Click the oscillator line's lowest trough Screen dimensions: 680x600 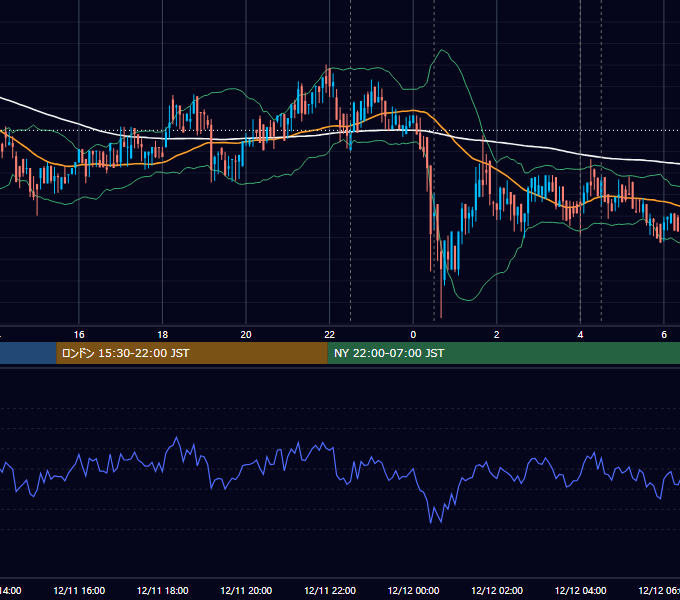431,522
